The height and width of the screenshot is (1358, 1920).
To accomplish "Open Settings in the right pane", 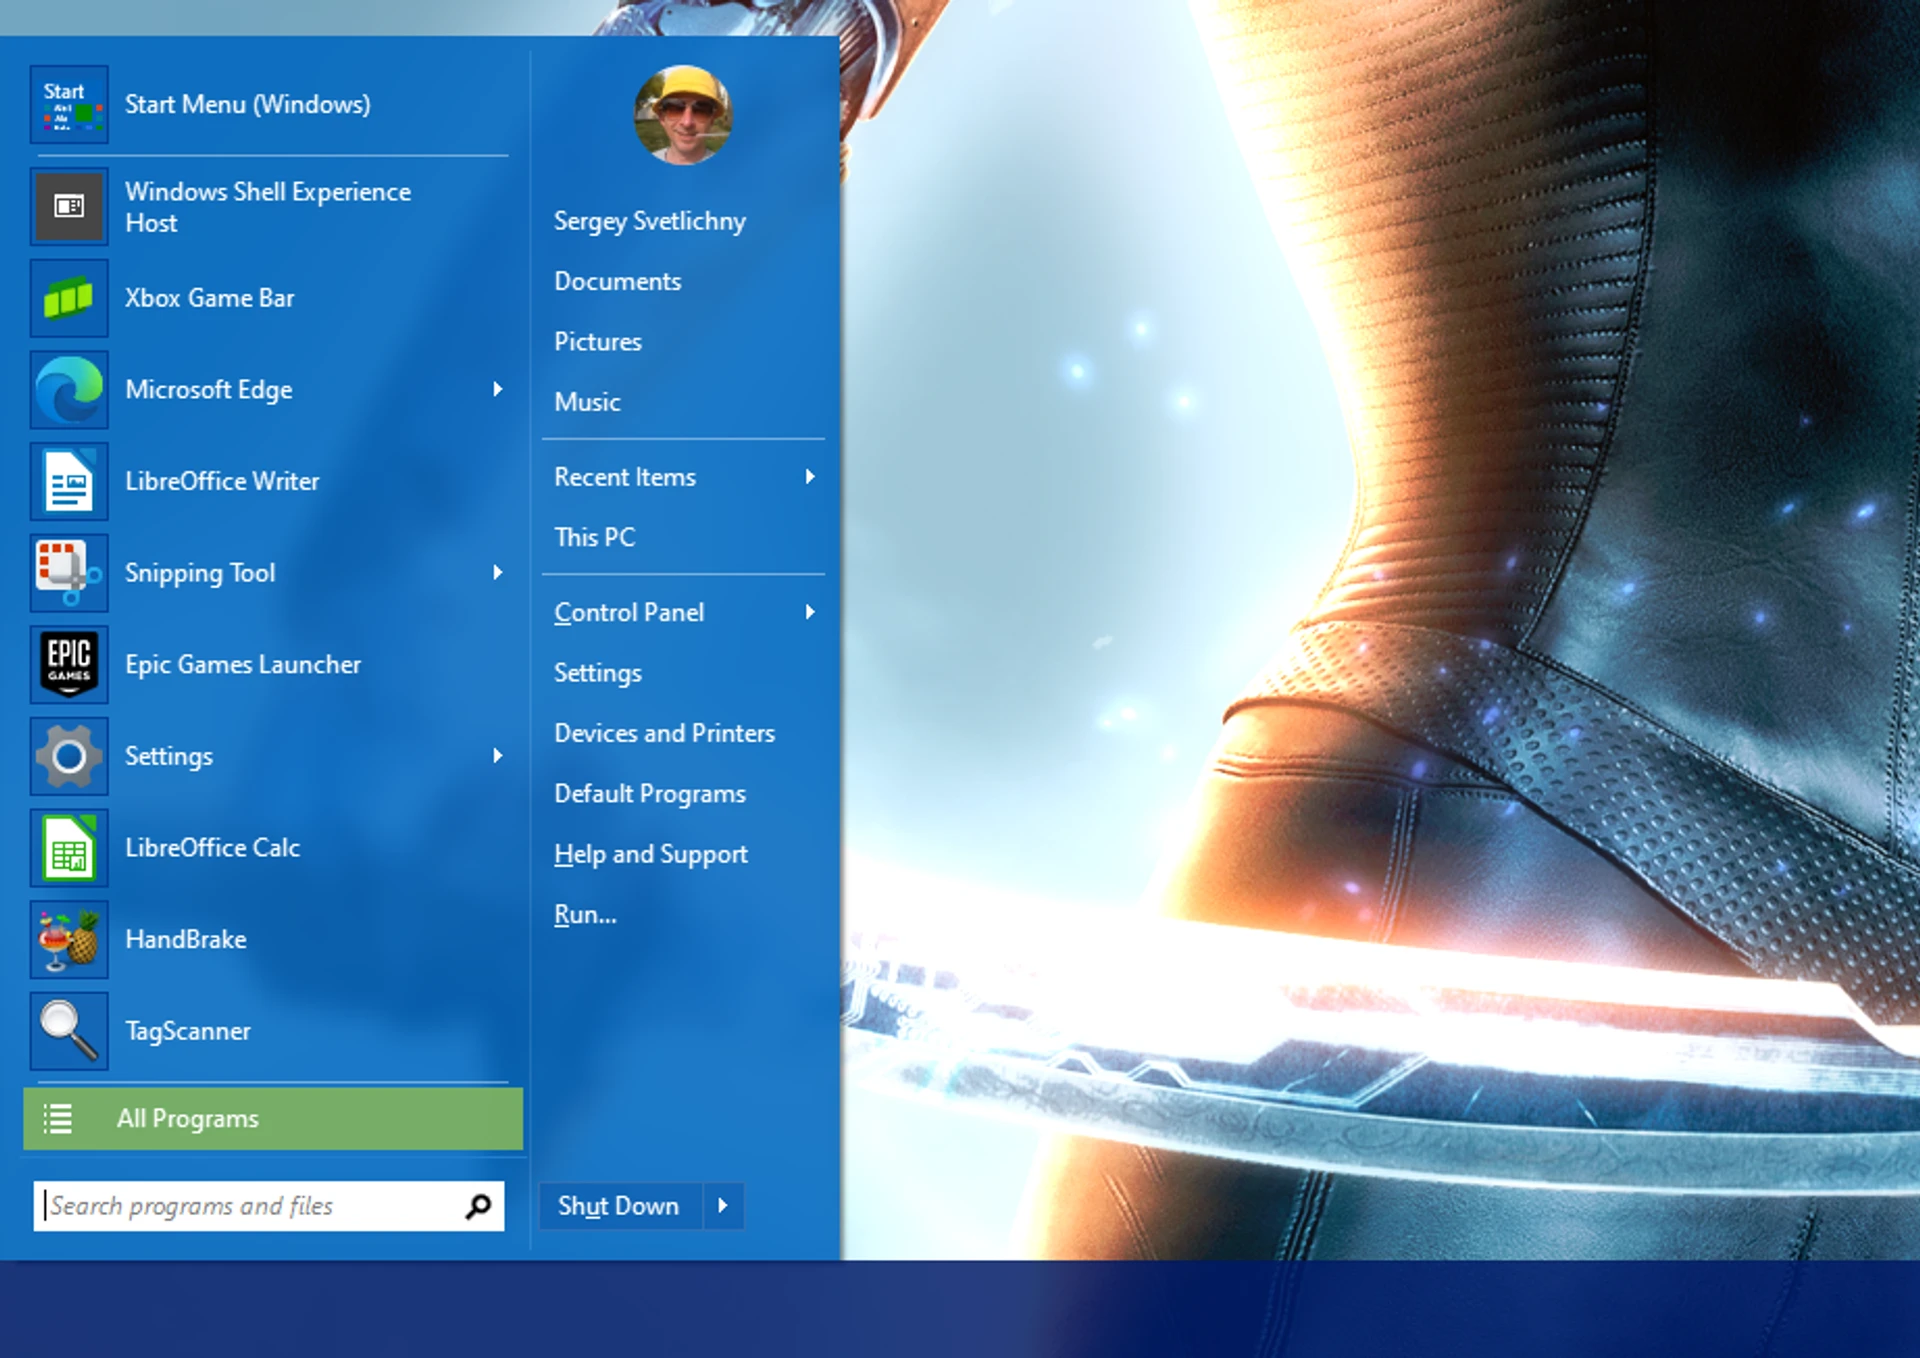I will pos(598,673).
